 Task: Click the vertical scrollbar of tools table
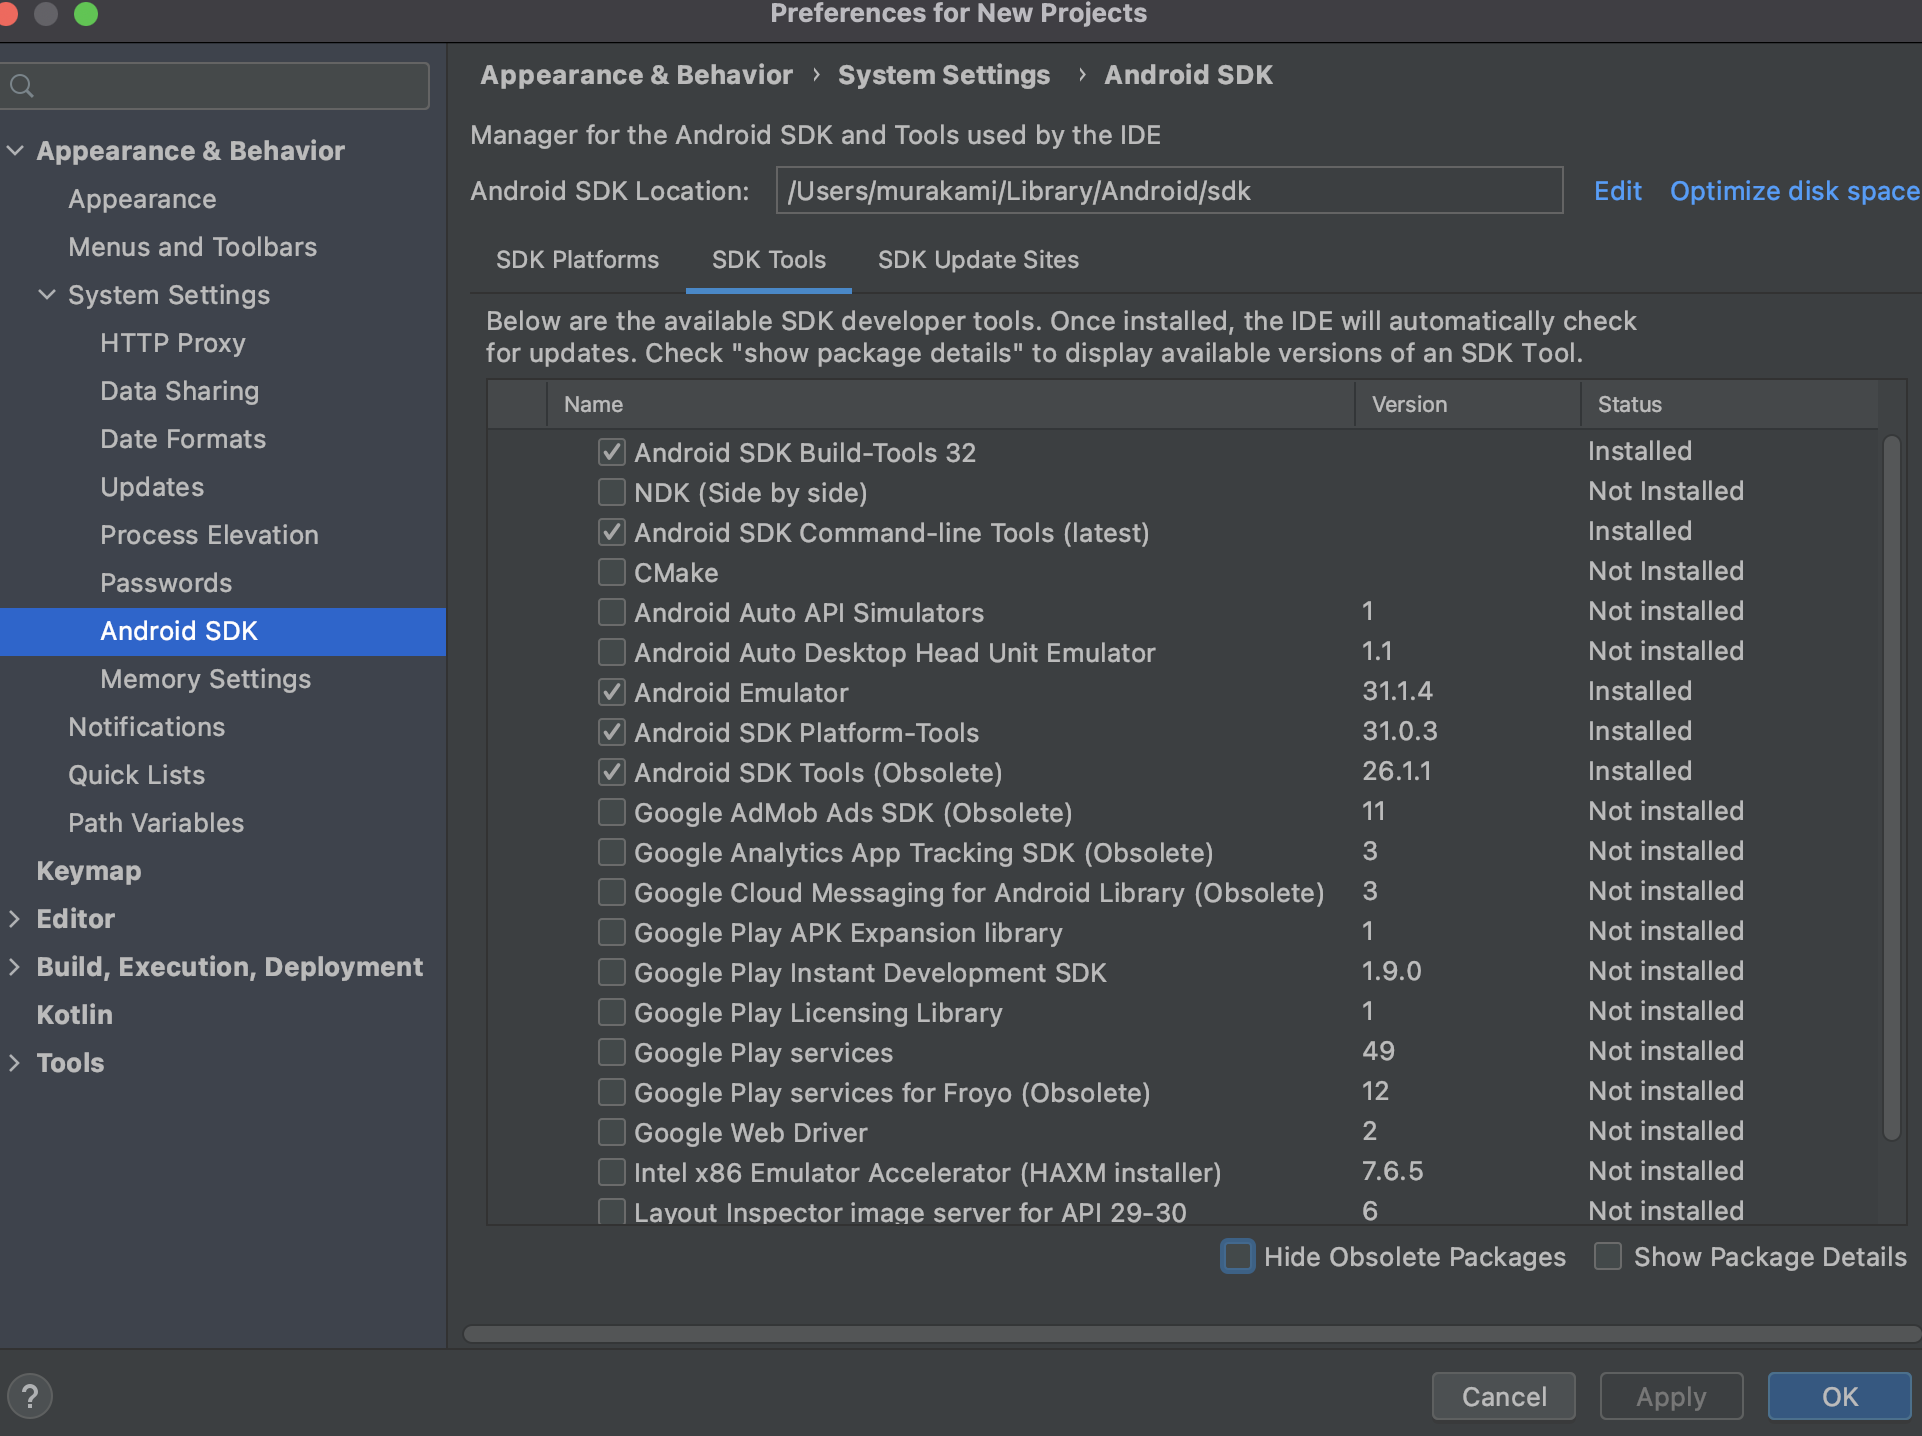(1891, 788)
